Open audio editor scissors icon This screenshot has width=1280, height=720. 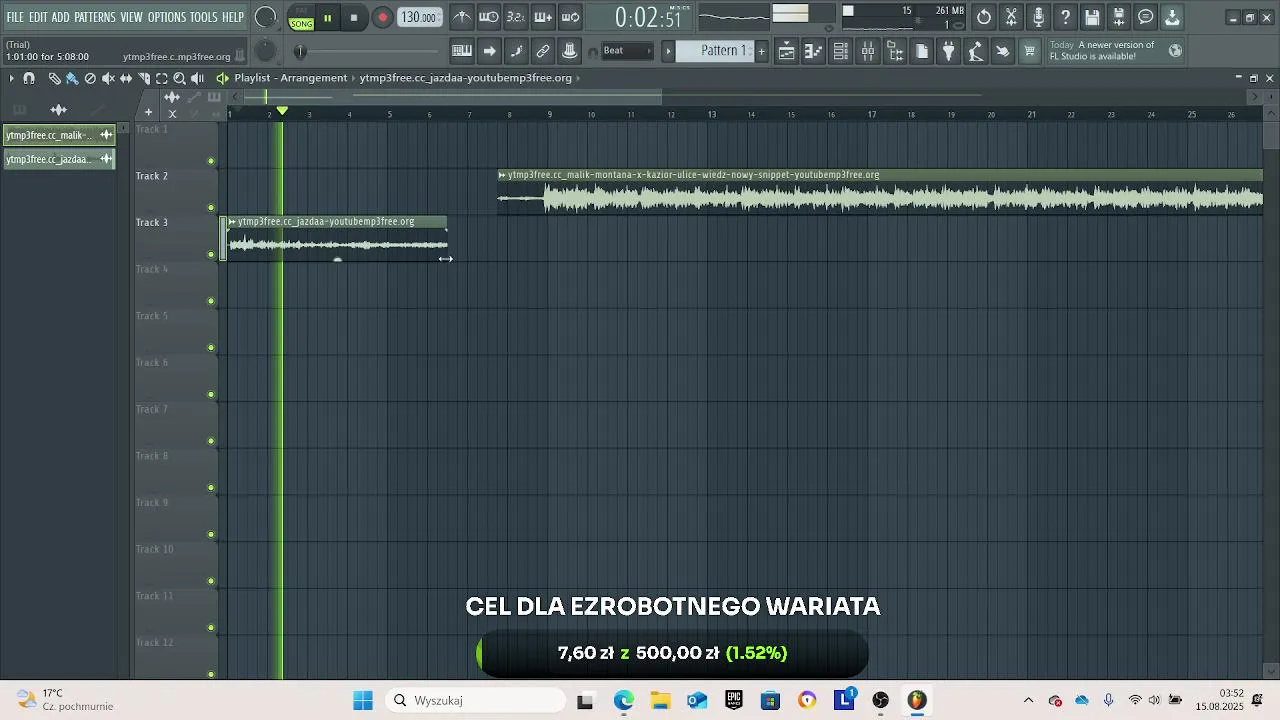coord(1011,17)
